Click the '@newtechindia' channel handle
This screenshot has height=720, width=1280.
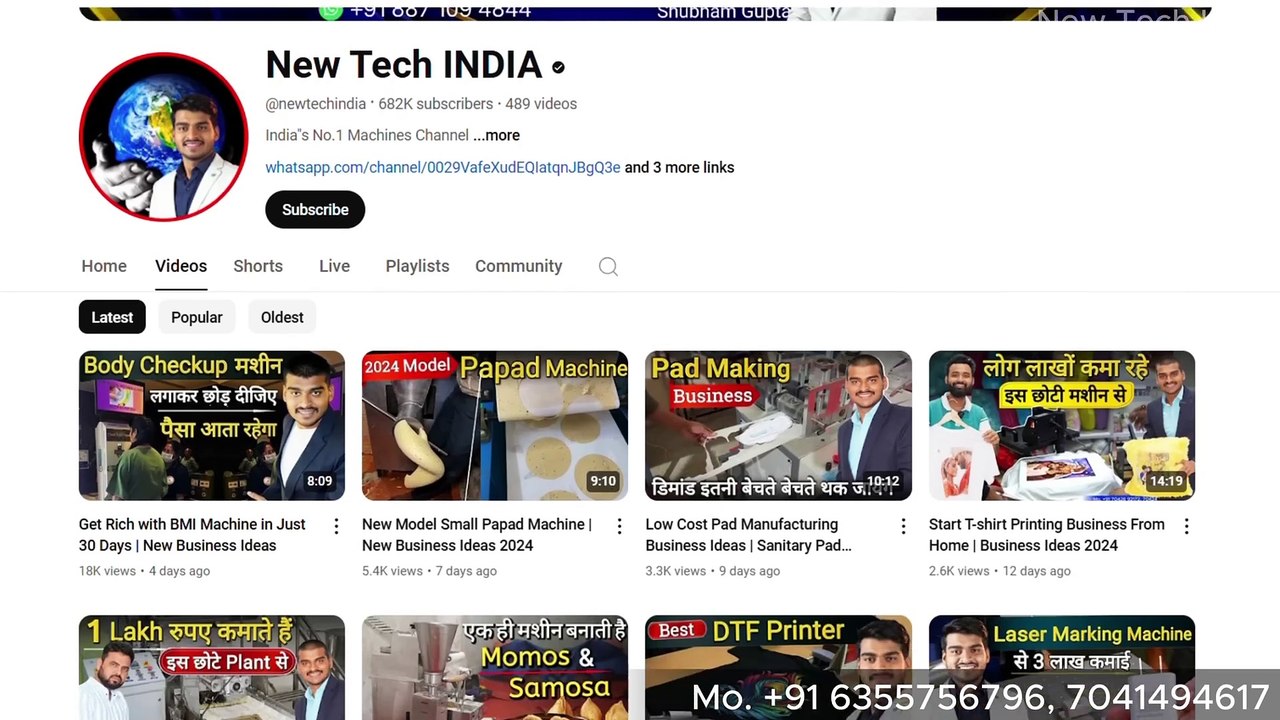click(x=315, y=104)
